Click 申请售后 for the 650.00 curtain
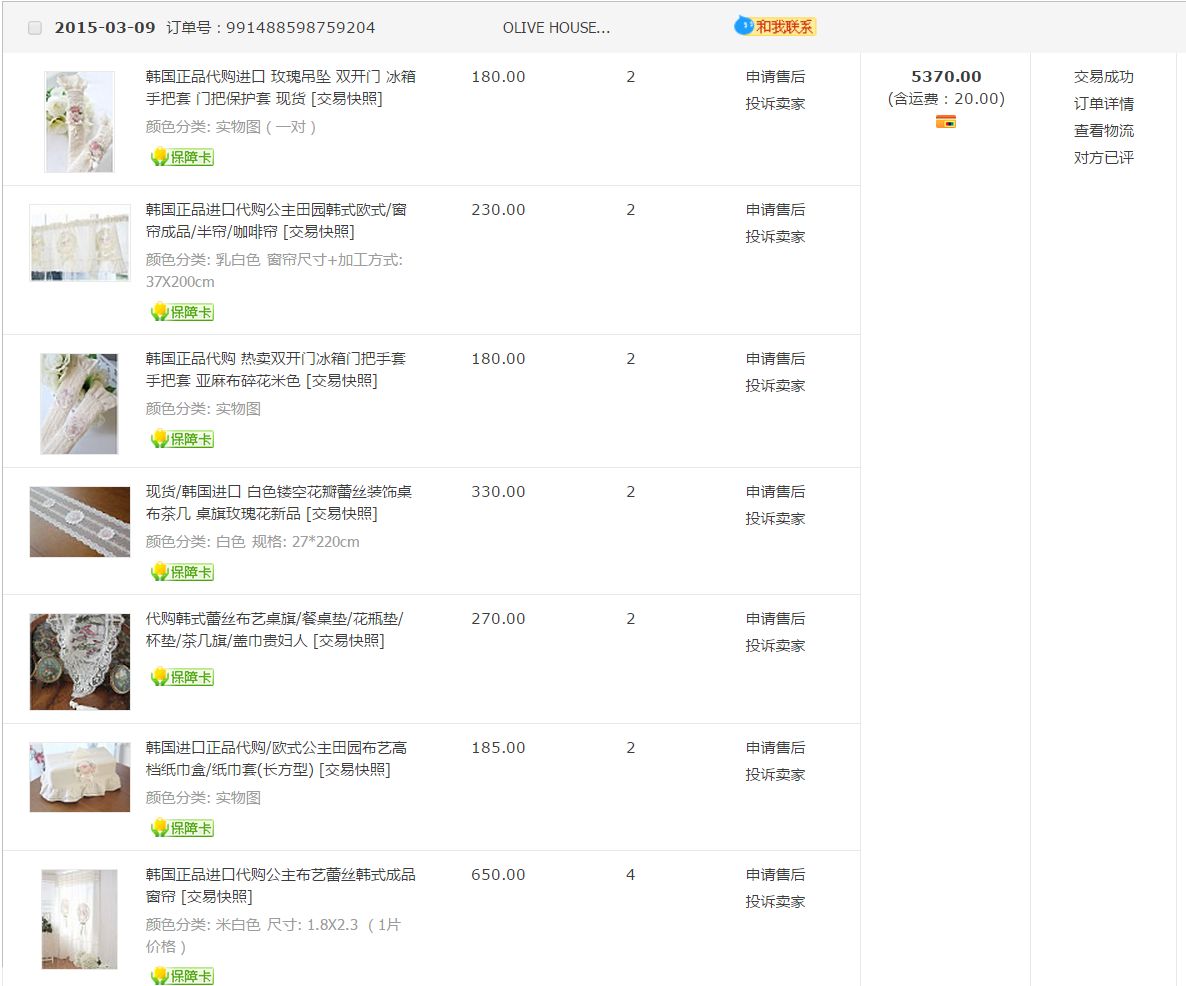The height and width of the screenshot is (986, 1186). tap(775, 875)
